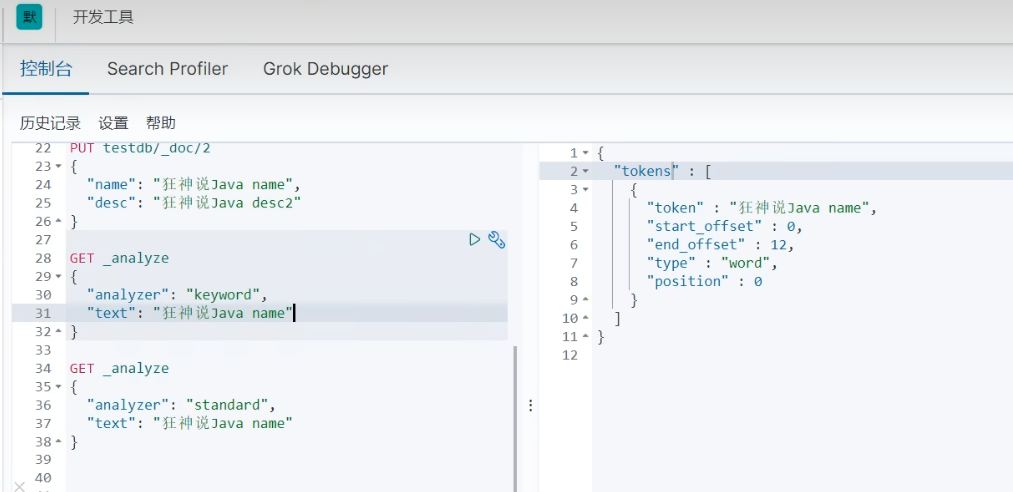This screenshot has width=1013, height=492.
Task: Click the pane divider handle dots
Action: point(530,405)
